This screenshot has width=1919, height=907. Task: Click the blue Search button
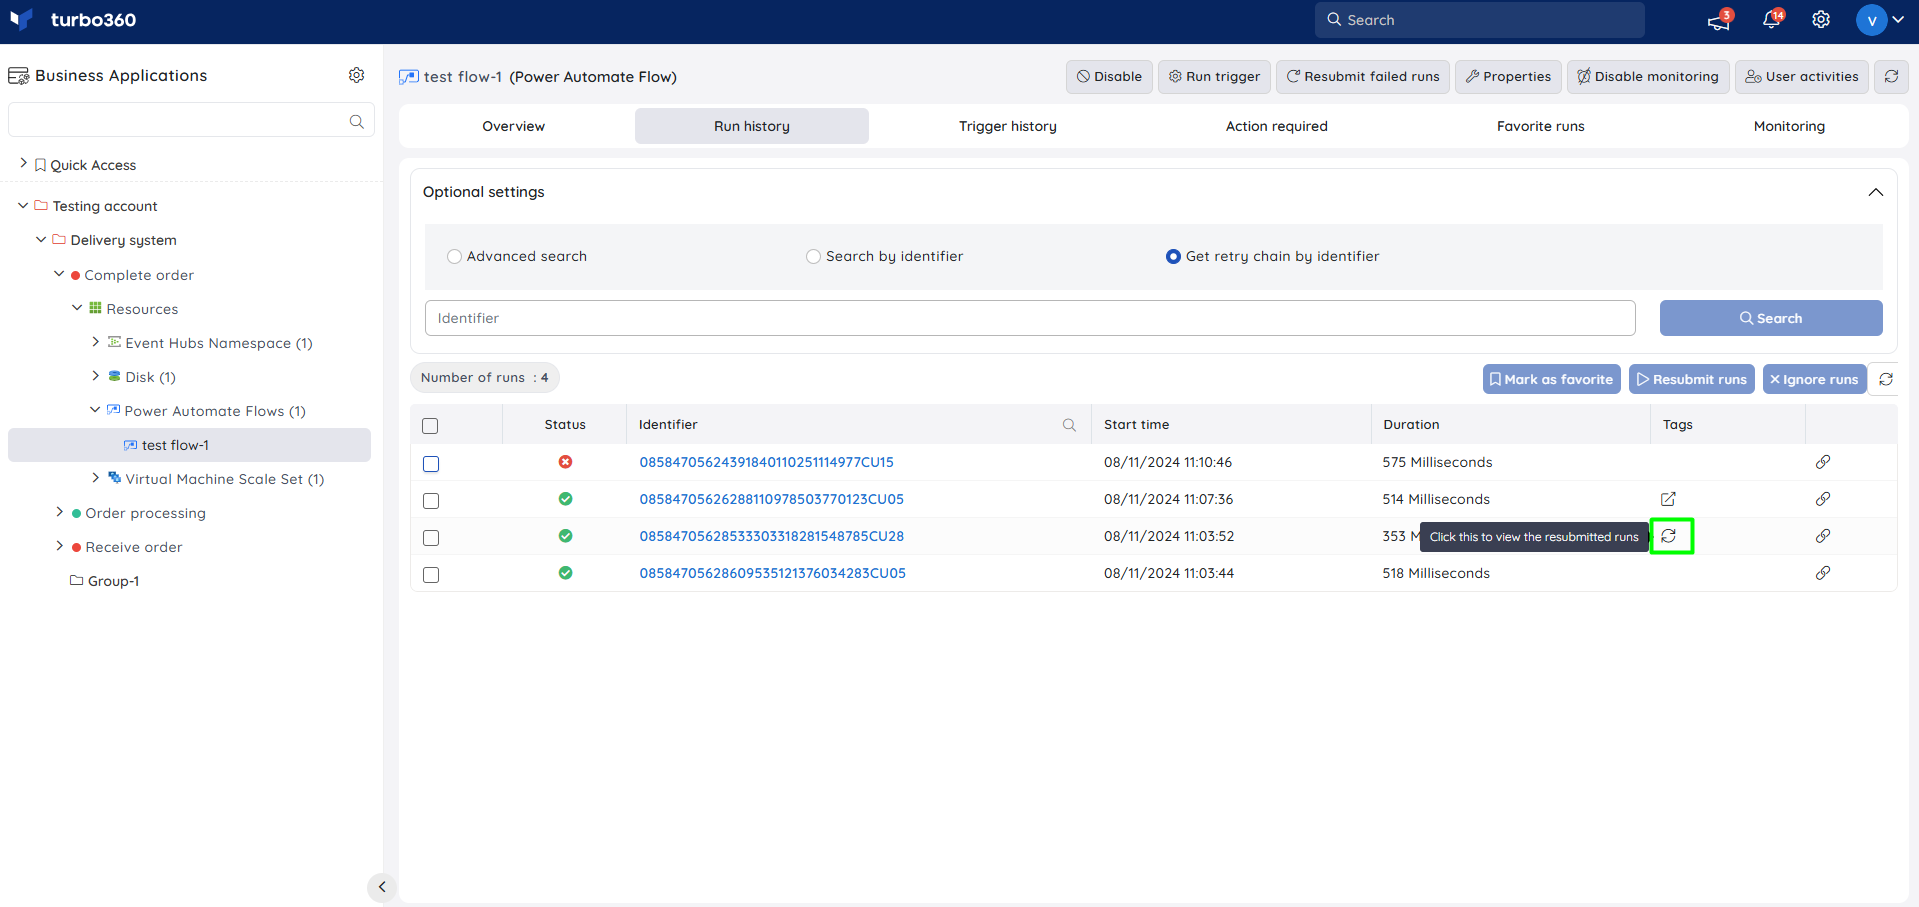click(x=1771, y=318)
